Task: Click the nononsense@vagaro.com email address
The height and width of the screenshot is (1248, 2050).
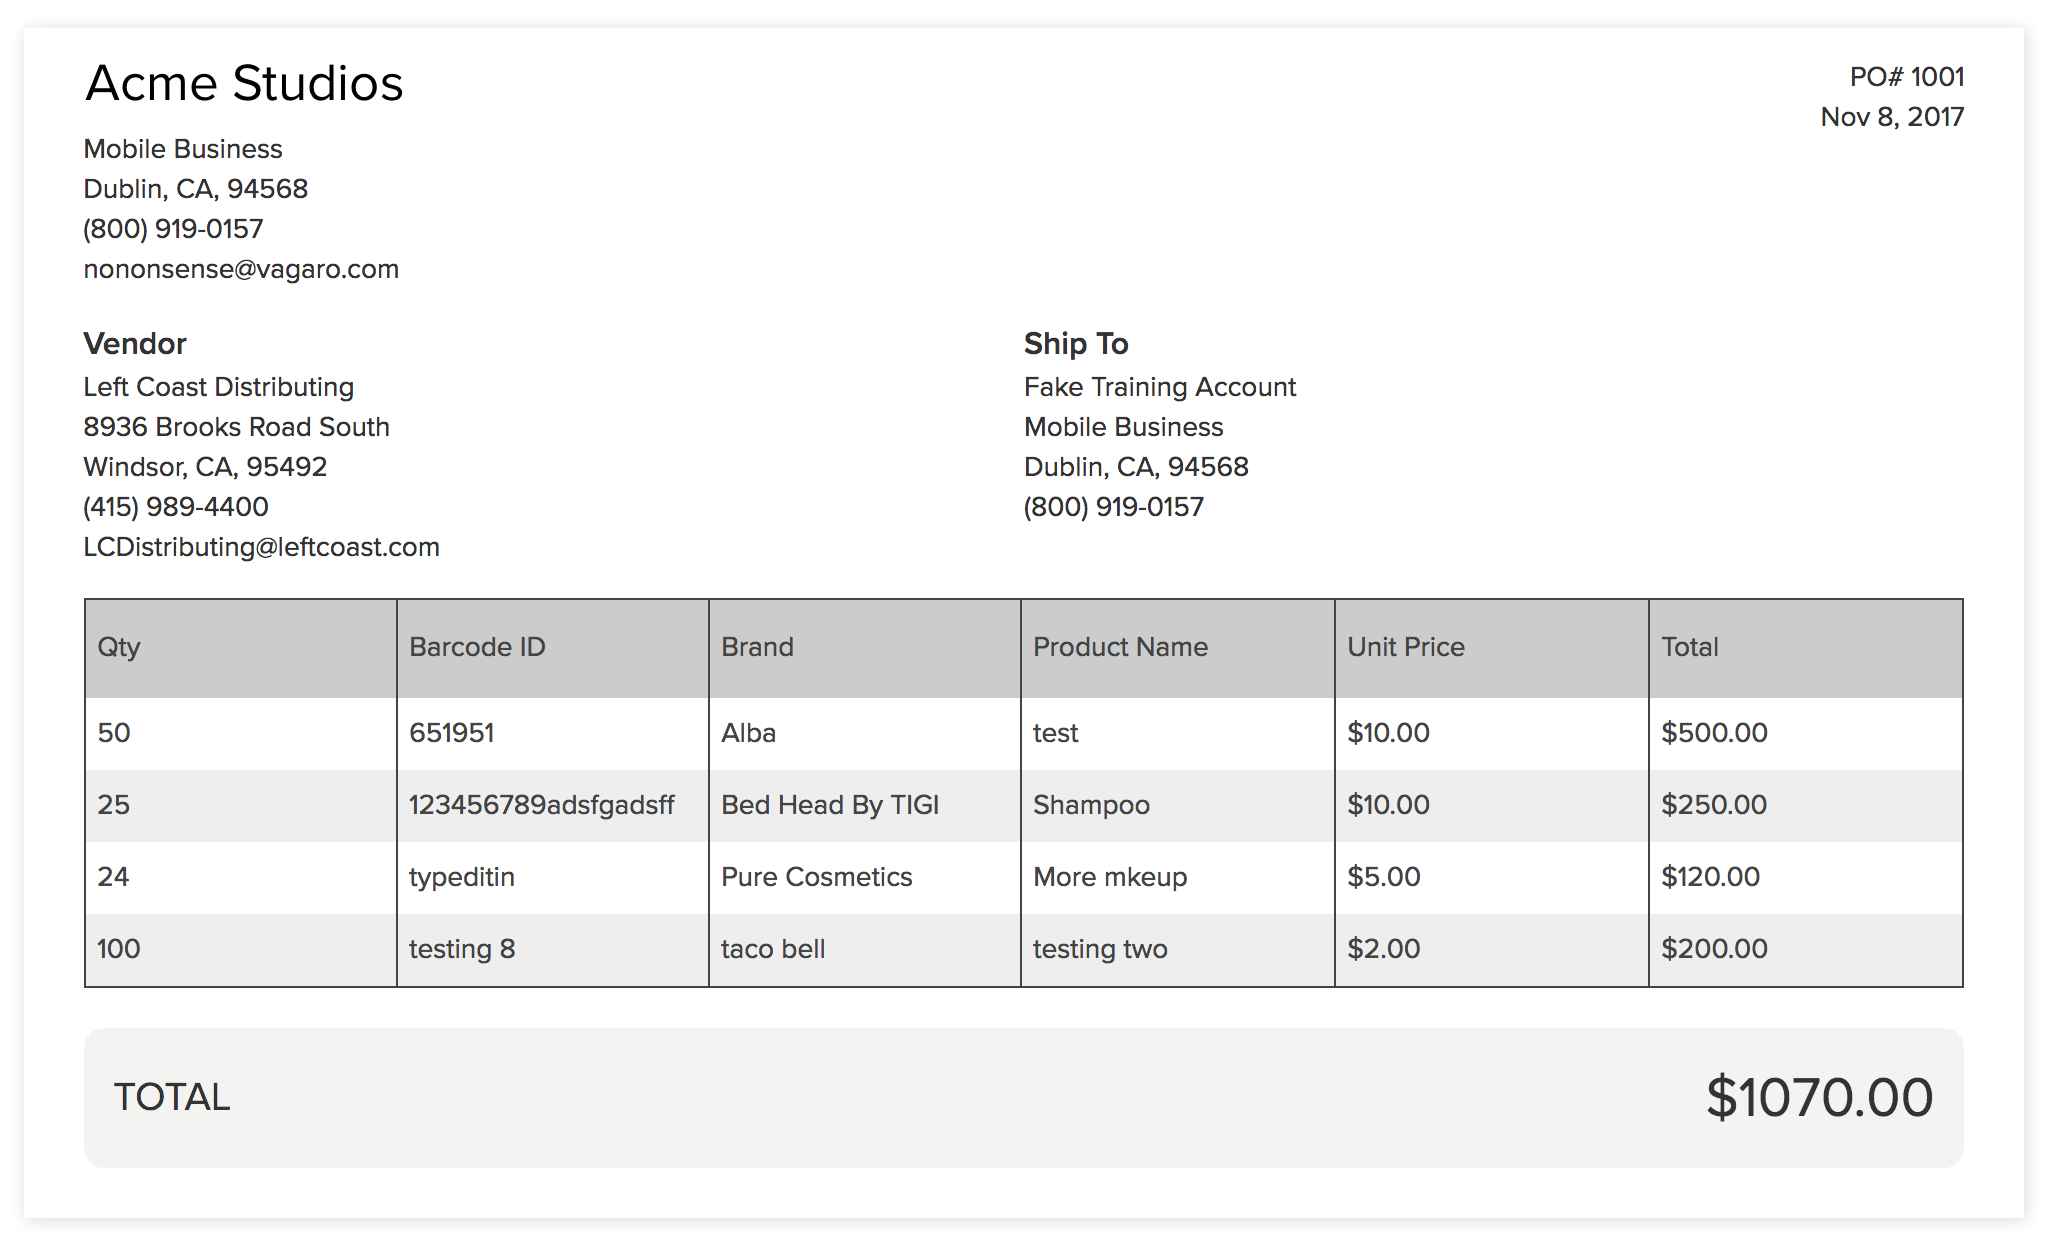Action: pyautogui.click(x=241, y=269)
